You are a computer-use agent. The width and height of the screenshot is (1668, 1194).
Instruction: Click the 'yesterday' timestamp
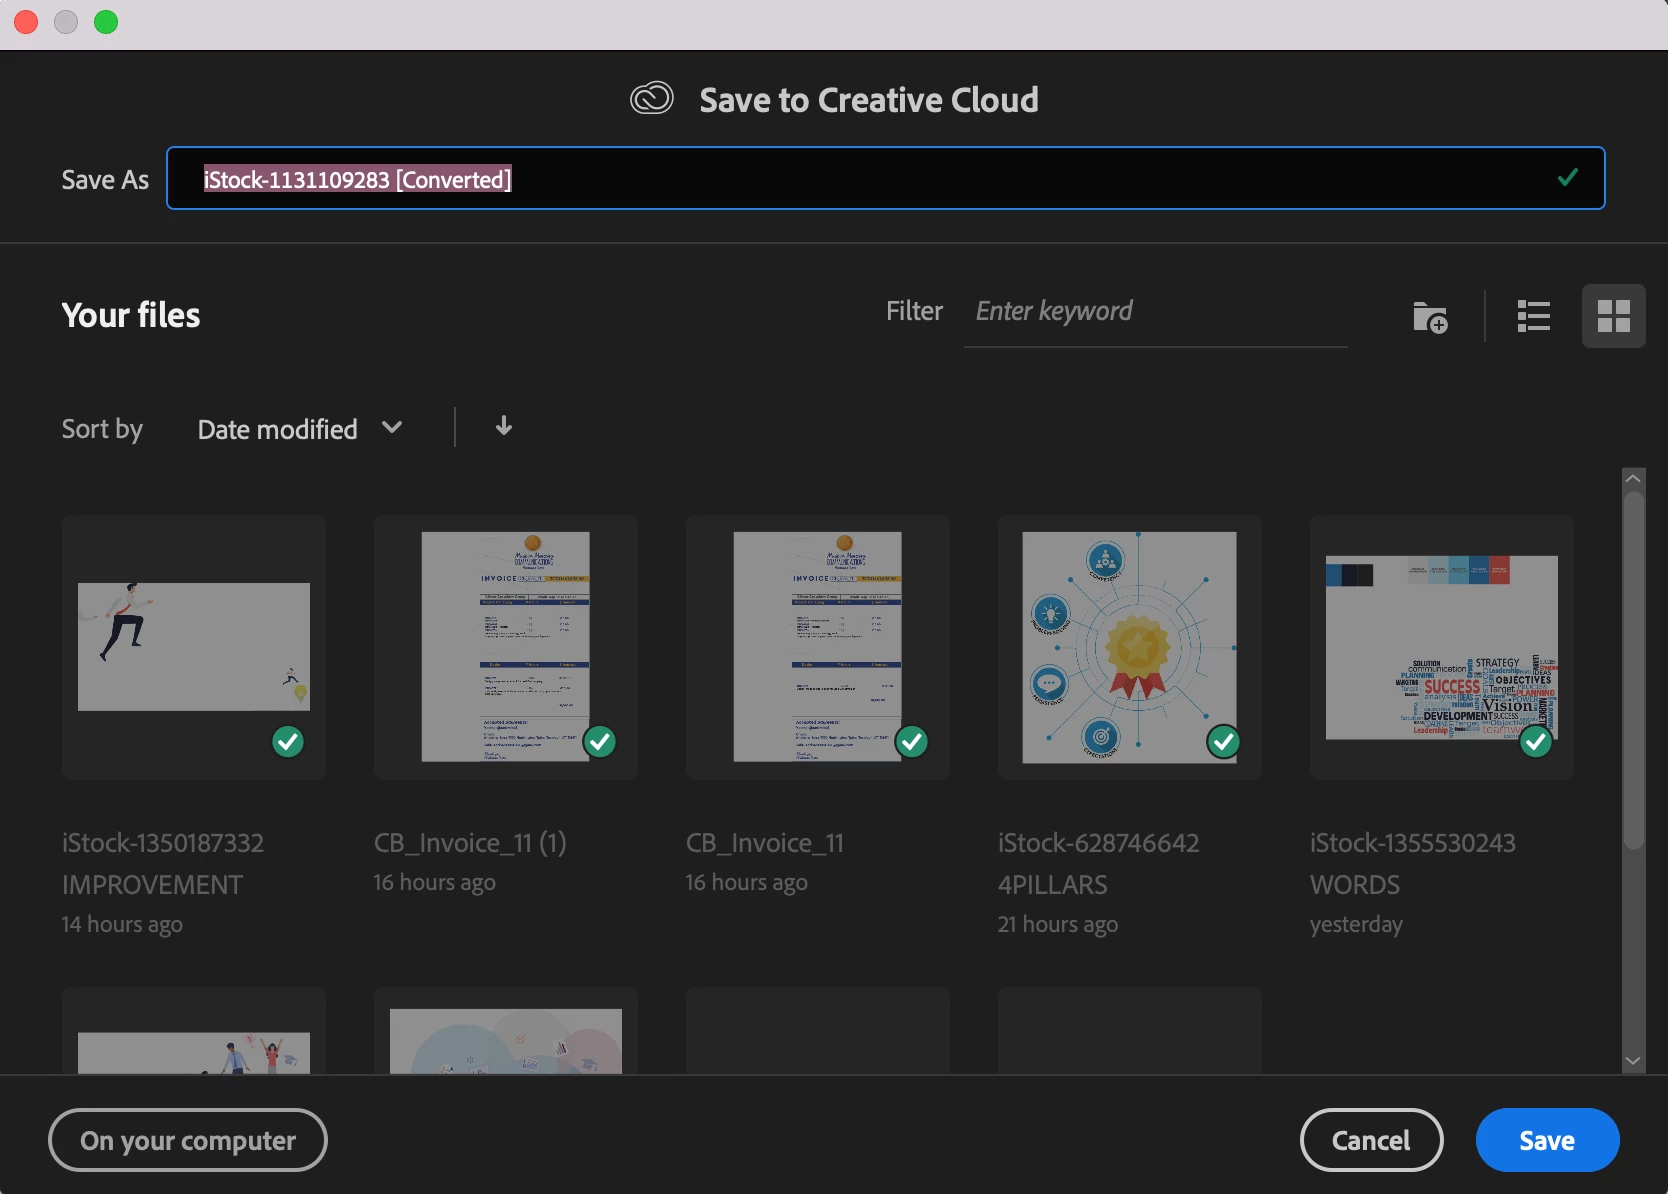(1356, 924)
